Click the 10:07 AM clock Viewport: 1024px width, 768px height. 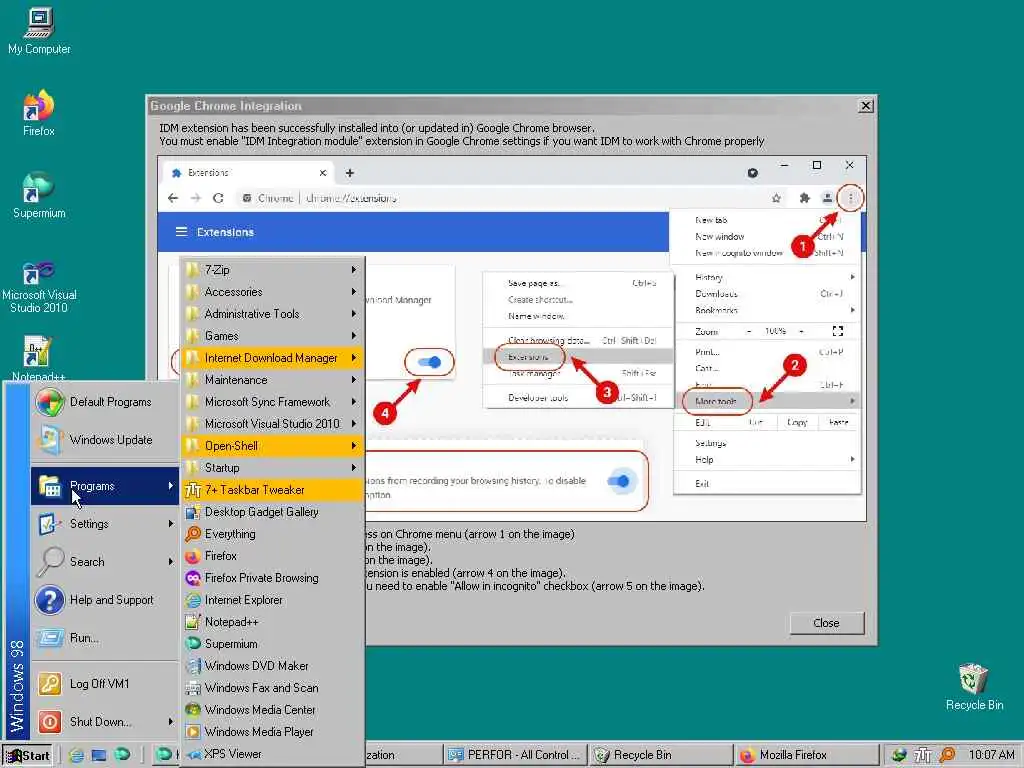(x=991, y=756)
